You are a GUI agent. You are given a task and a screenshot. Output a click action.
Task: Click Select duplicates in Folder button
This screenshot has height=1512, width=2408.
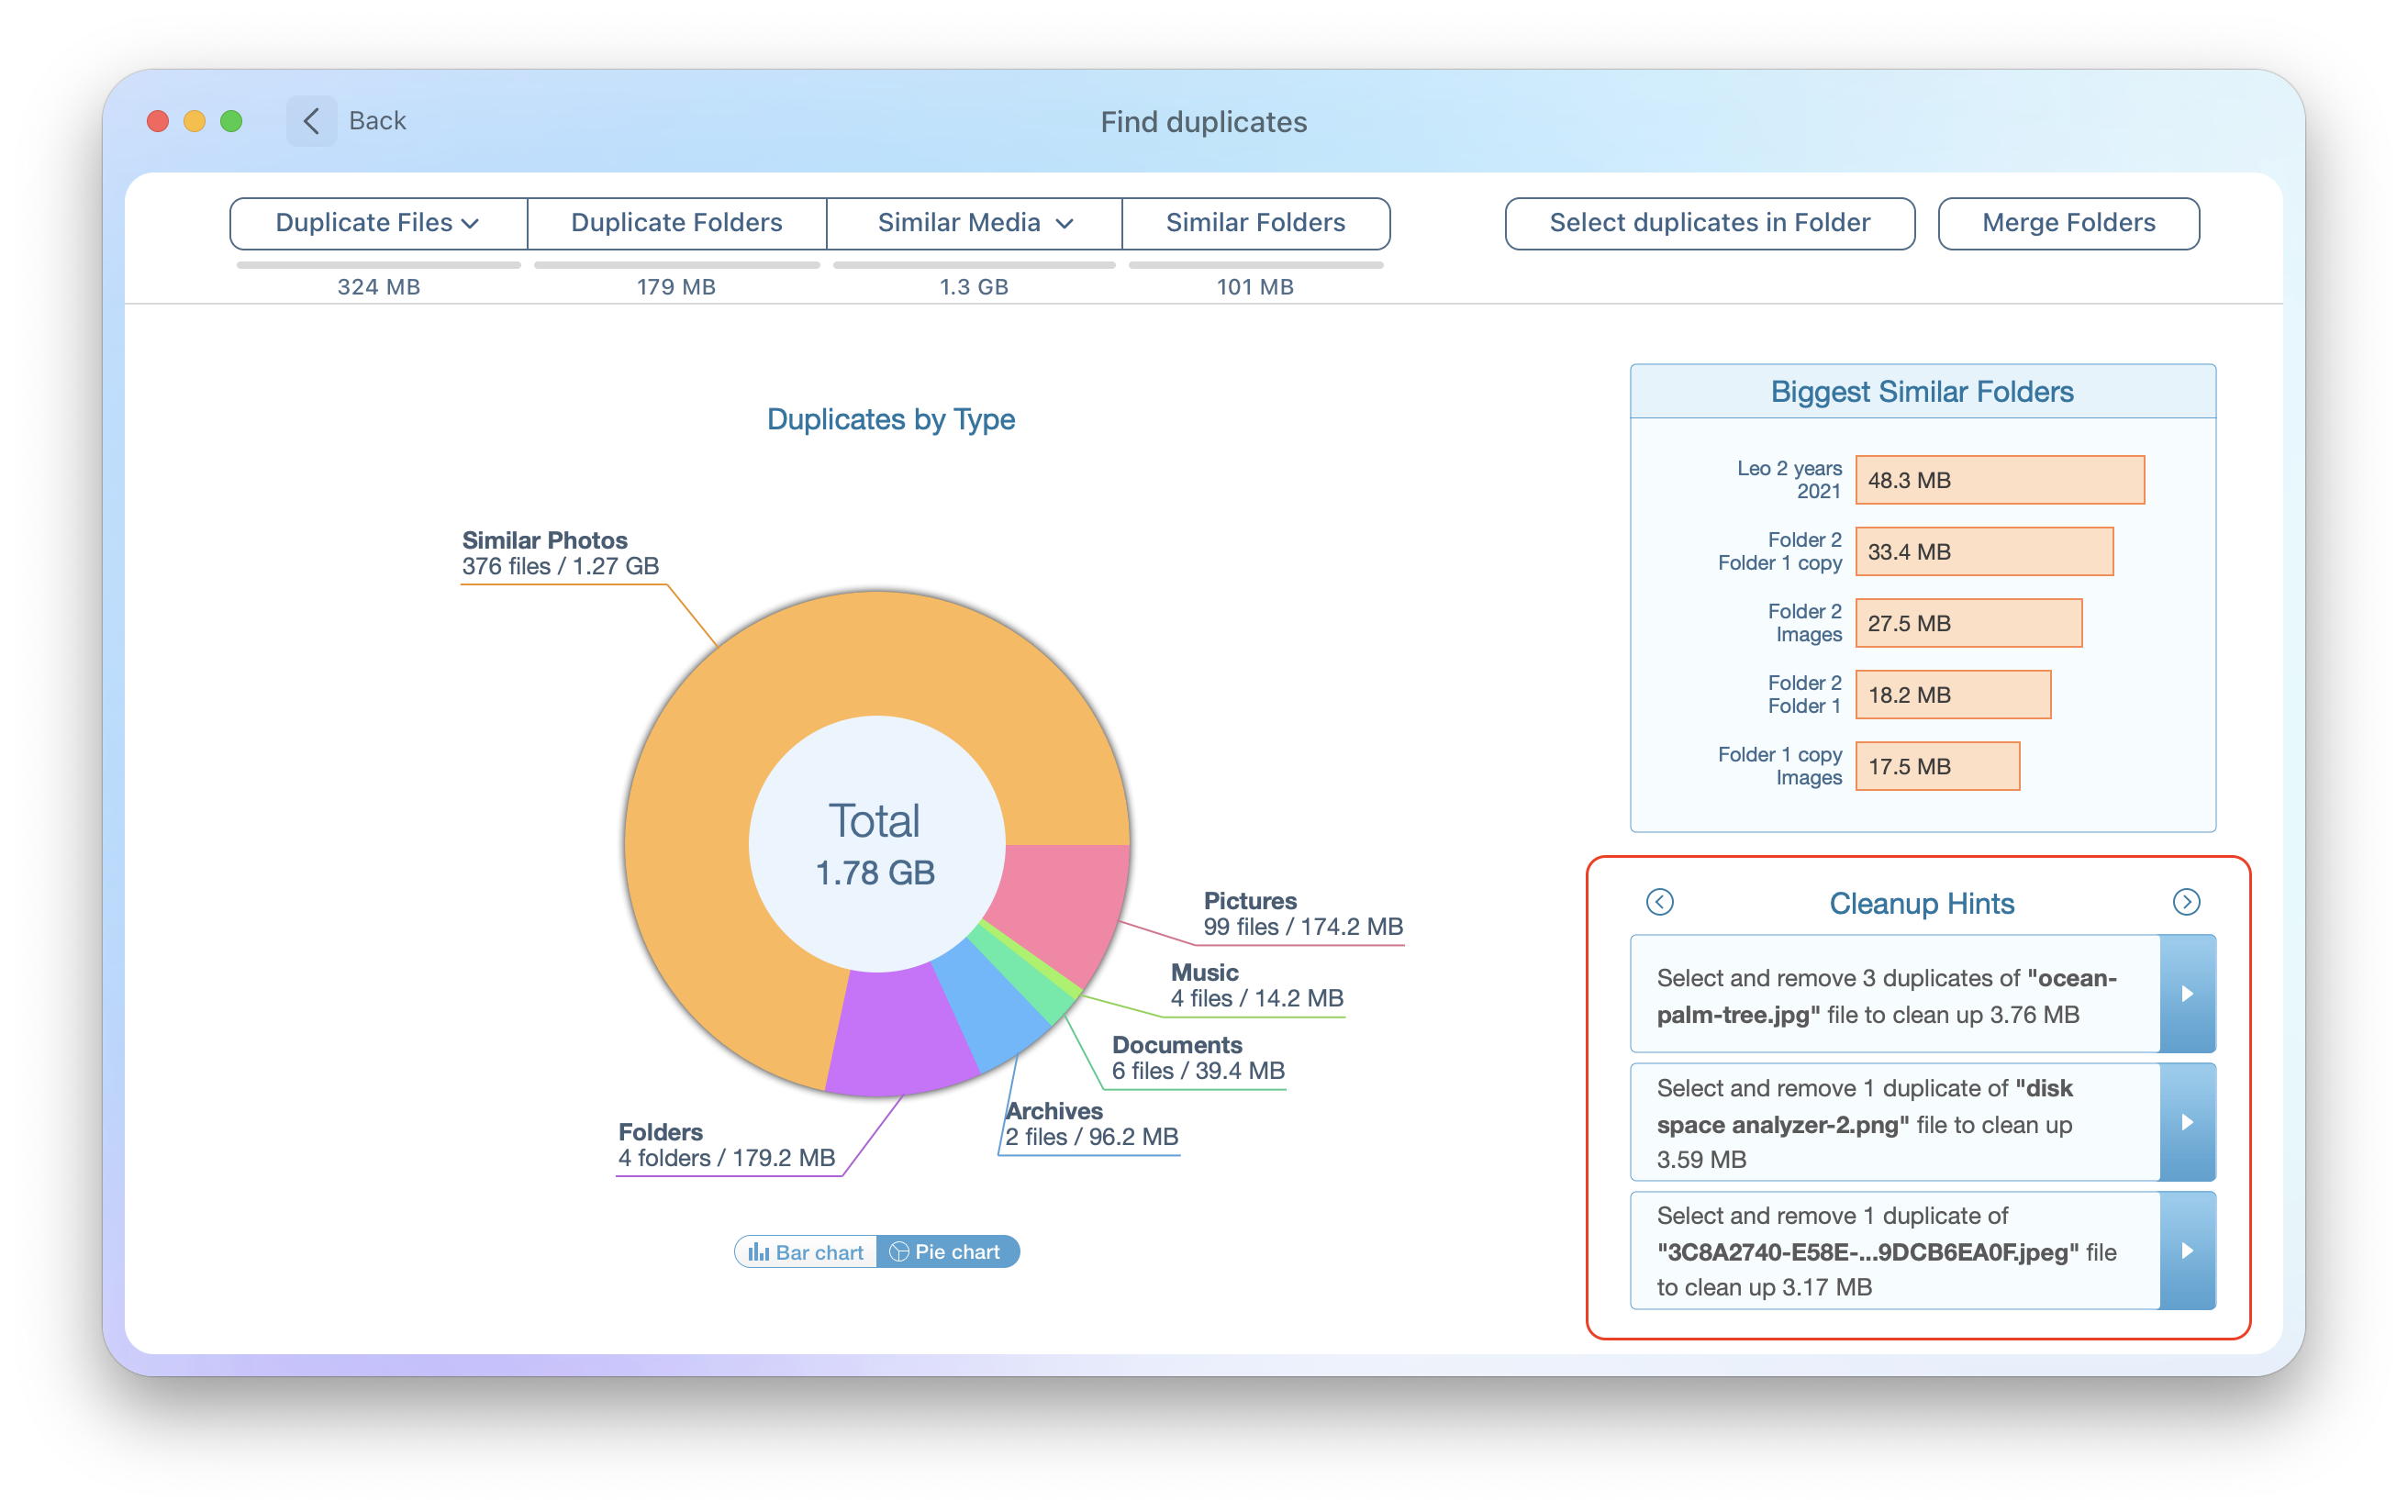click(1708, 221)
